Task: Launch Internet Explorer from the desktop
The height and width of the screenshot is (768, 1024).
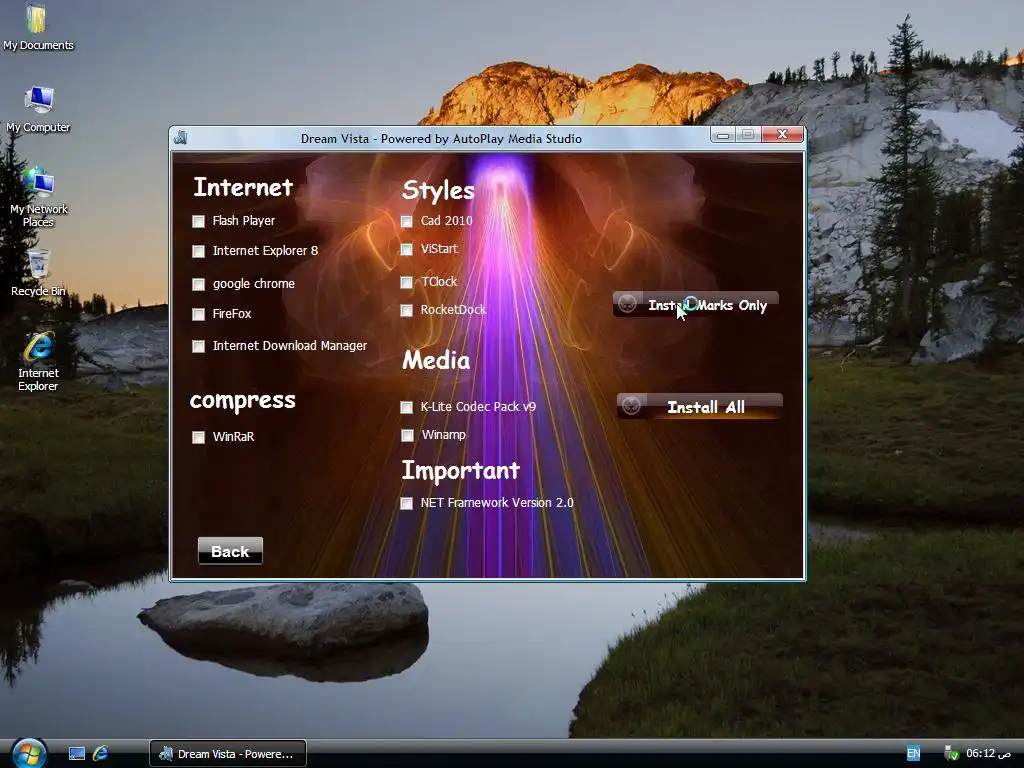Action: click(x=38, y=361)
